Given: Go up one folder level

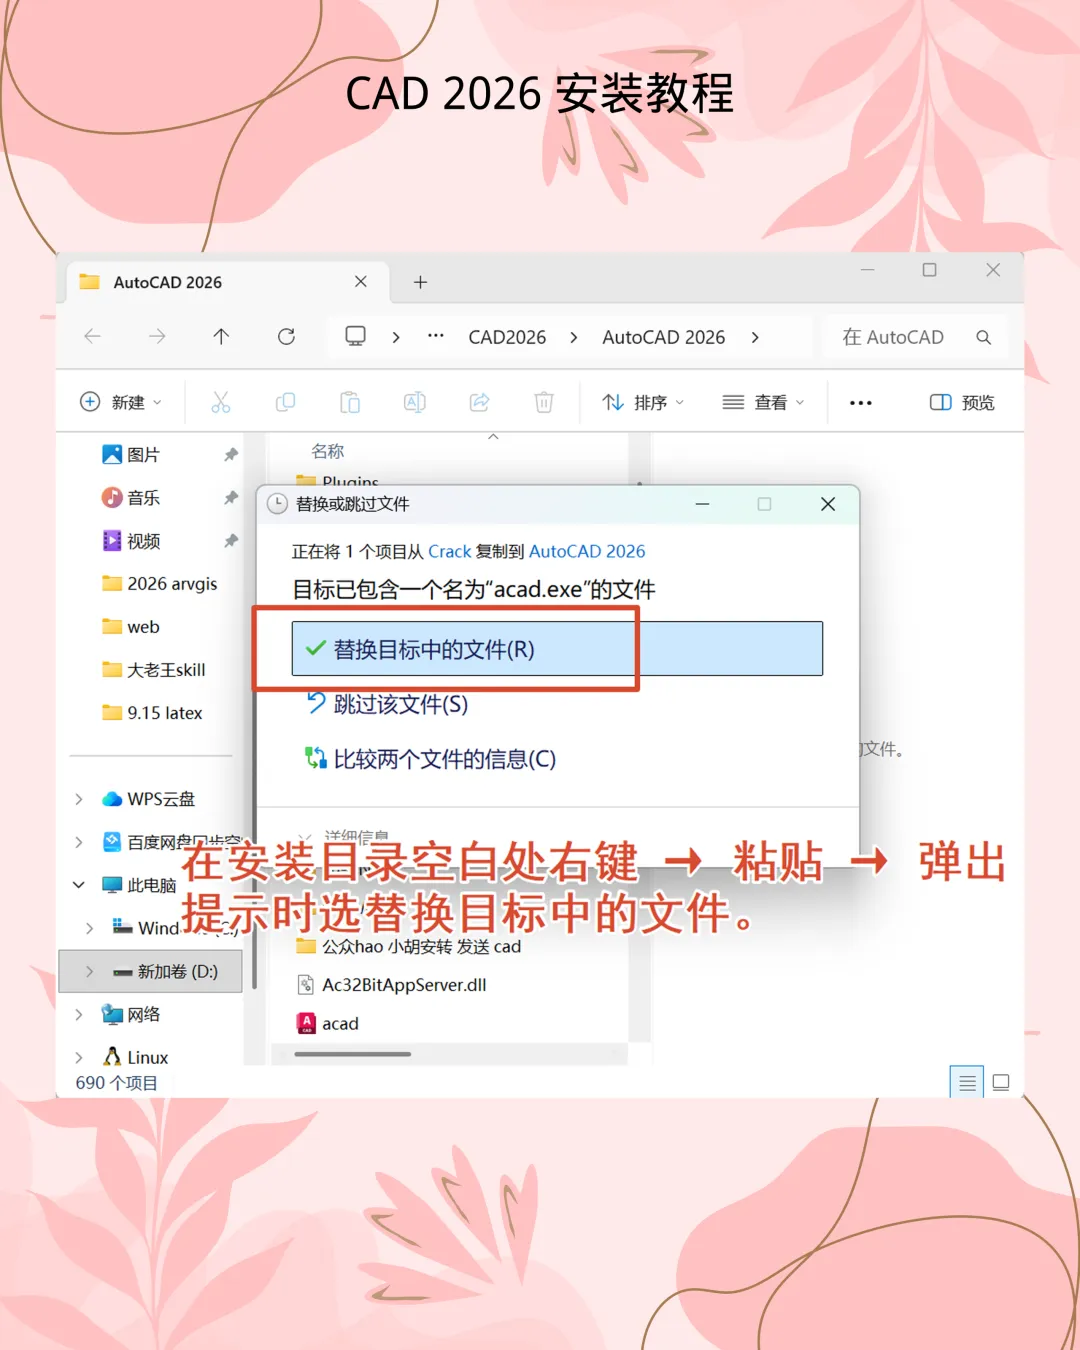Looking at the screenshot, I should pyautogui.click(x=221, y=337).
